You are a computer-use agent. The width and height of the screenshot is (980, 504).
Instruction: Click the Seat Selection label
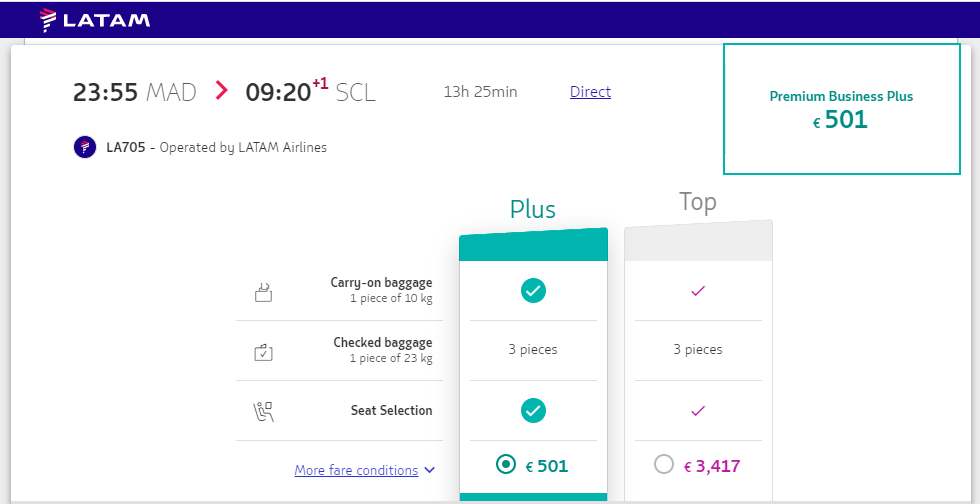pyautogui.click(x=391, y=411)
